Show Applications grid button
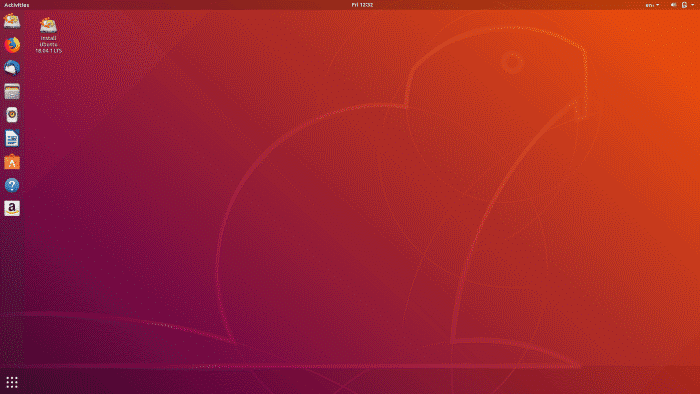The image size is (700, 394). coord(12,382)
